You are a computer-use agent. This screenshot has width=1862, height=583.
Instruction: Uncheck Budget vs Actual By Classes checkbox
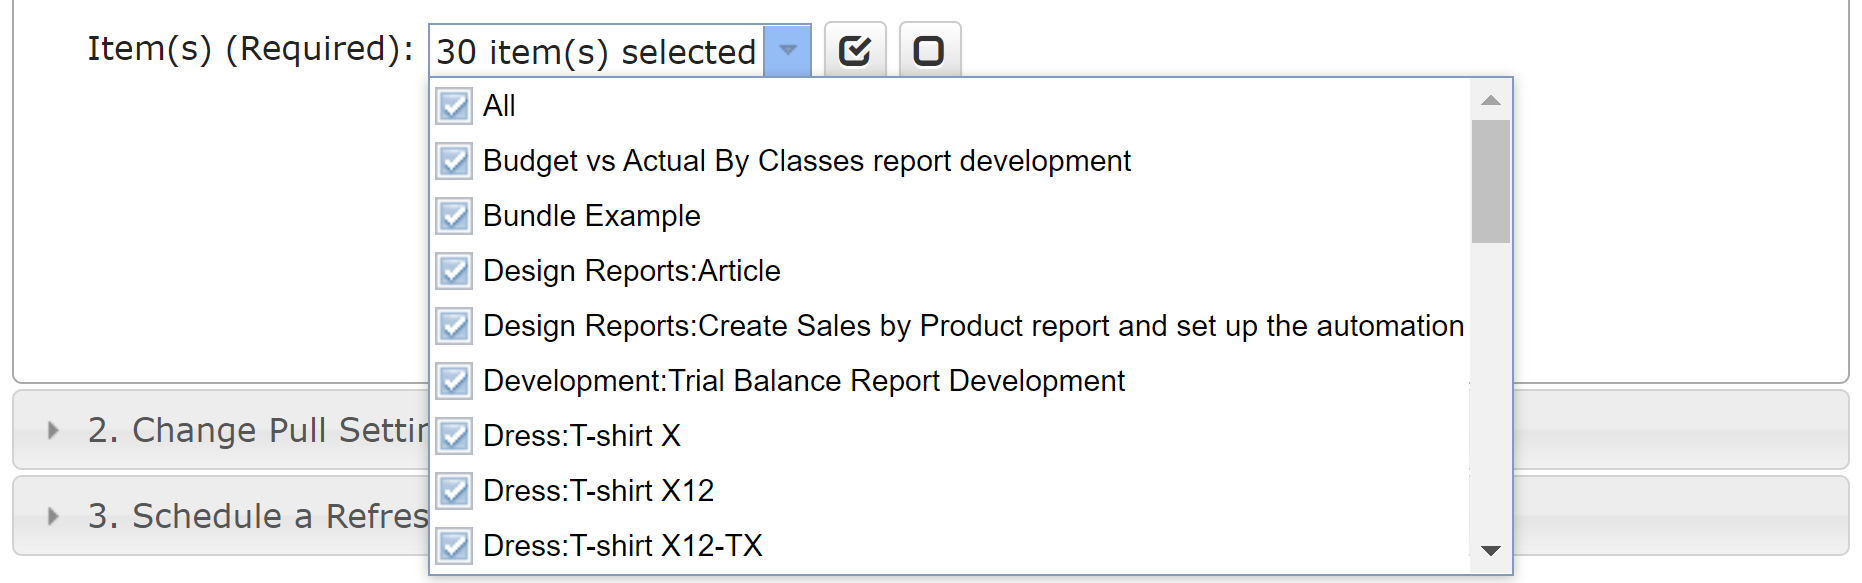pos(454,160)
